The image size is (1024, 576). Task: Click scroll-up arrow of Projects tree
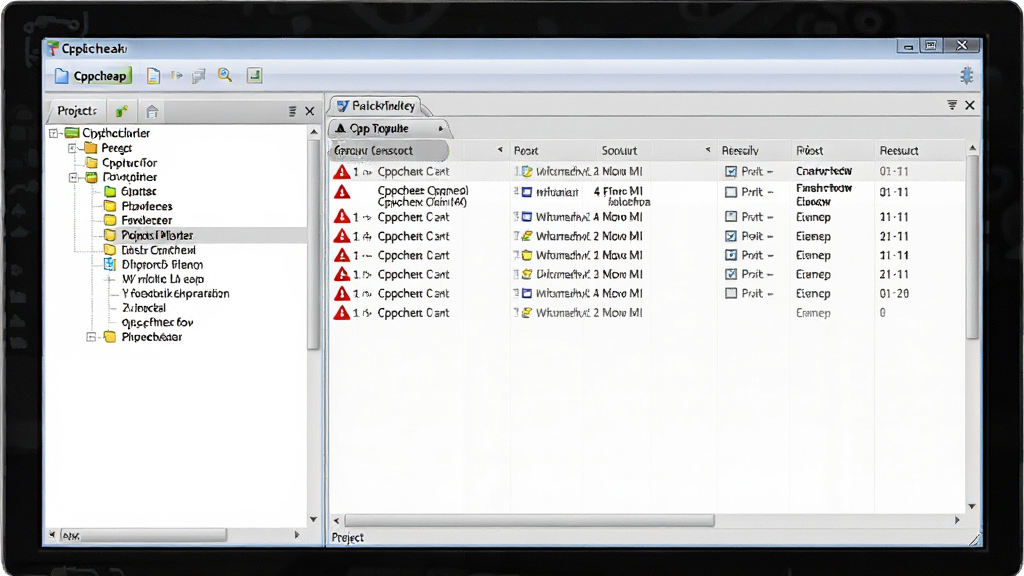(313, 132)
